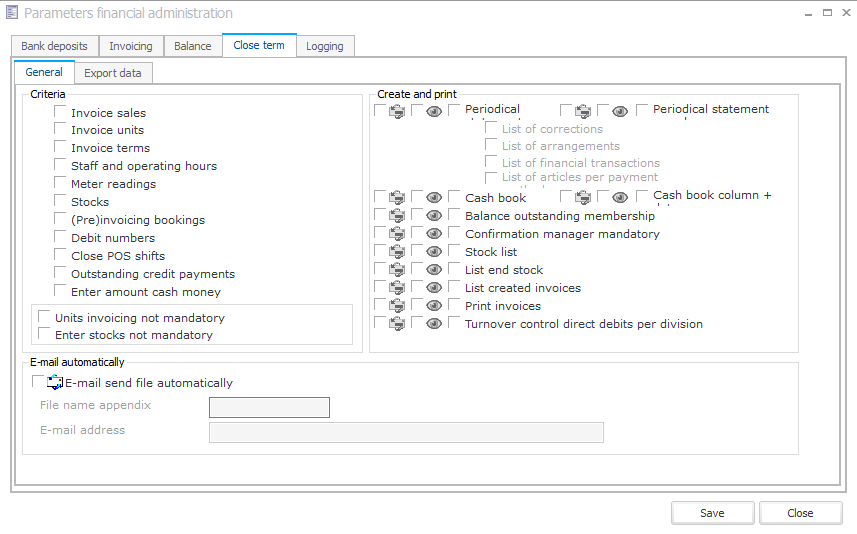This screenshot has height=534, width=857.
Task: Click printer icon for Balance outstanding membership
Action: [397, 215]
